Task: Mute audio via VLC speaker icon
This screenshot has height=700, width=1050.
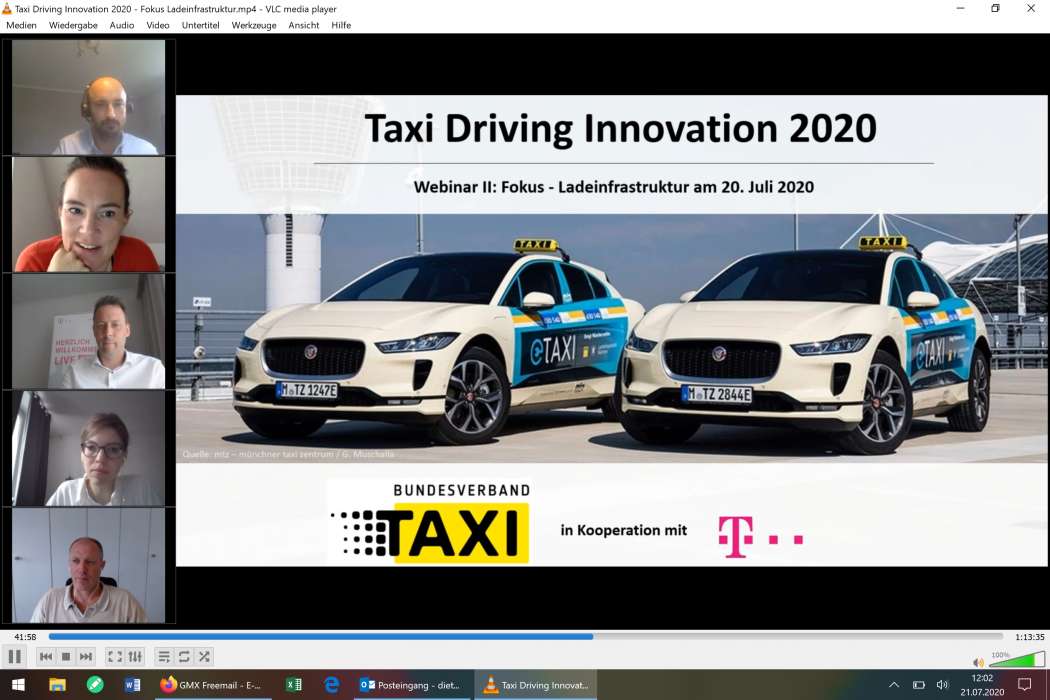Action: [x=978, y=662]
